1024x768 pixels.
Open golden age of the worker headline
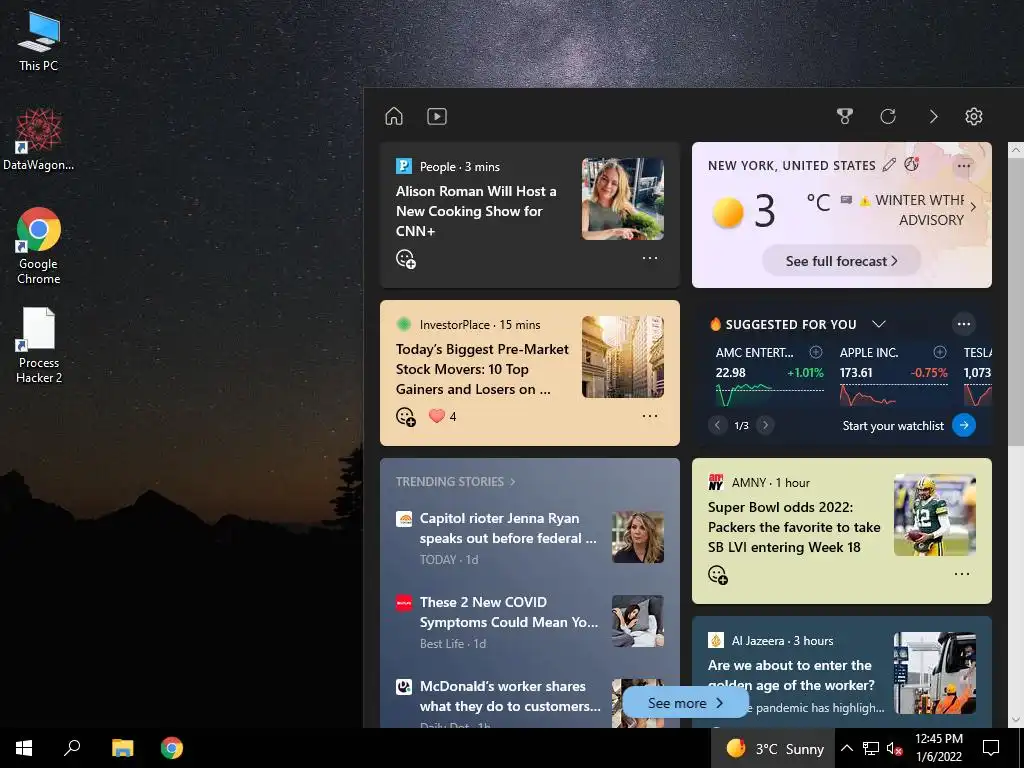(x=791, y=675)
